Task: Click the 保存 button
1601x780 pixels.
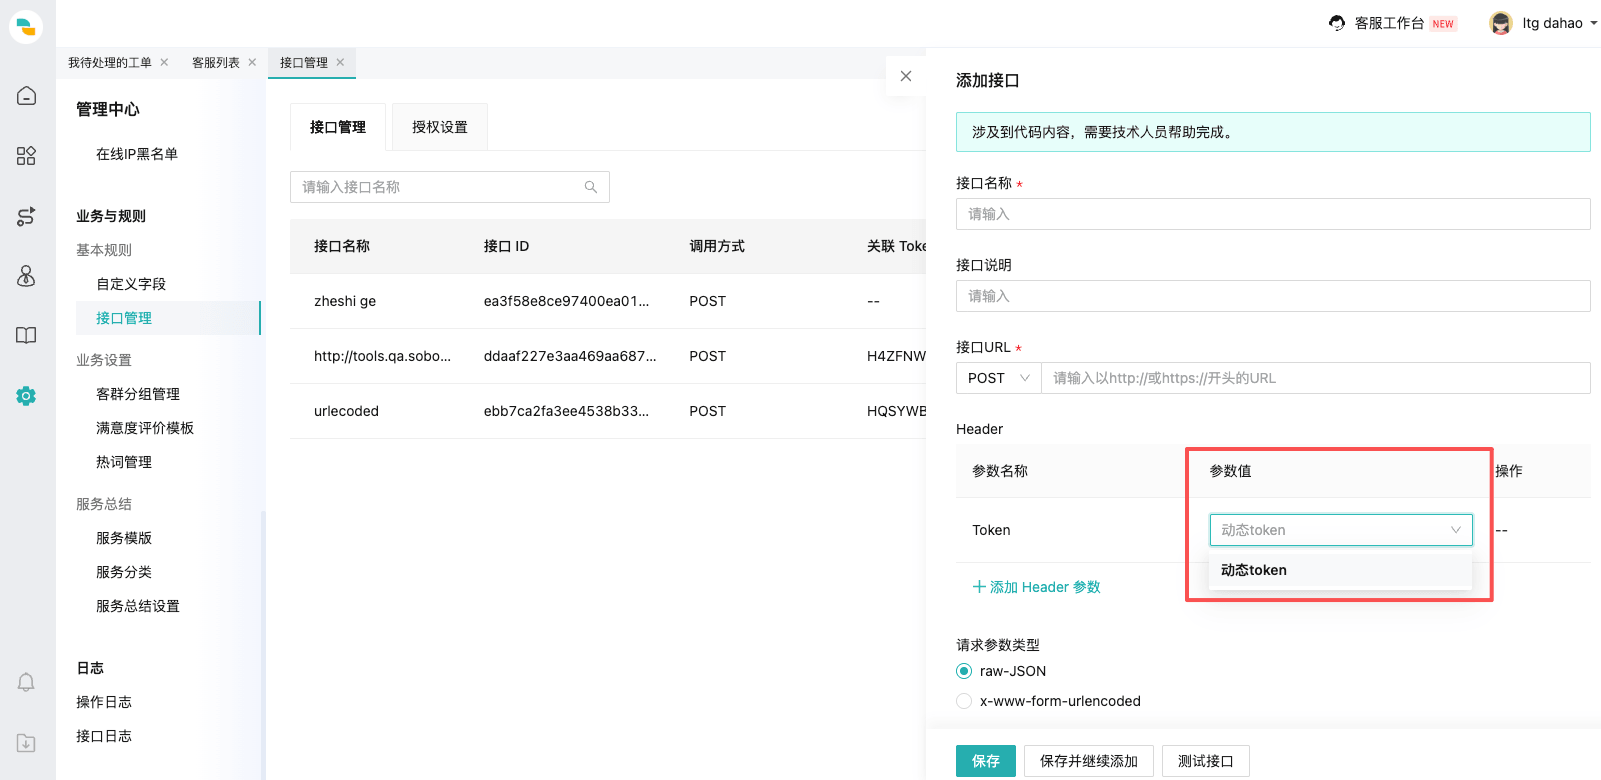Action: (x=985, y=761)
